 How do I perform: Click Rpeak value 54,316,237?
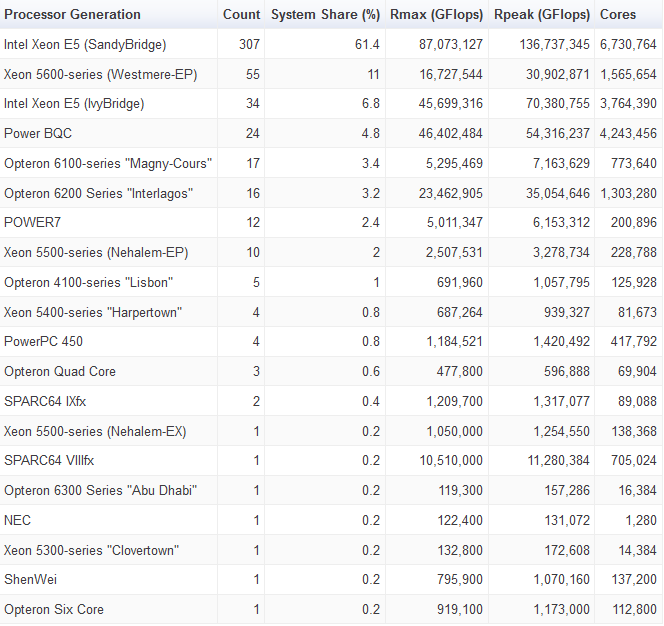(x=558, y=133)
